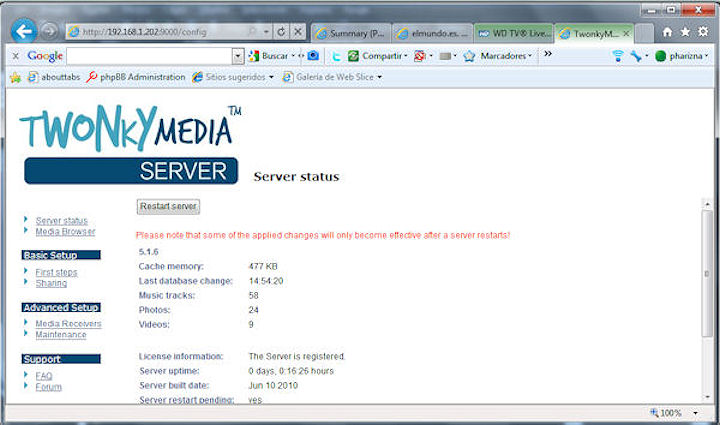Click the browser forward arrow
Screen dimensions: 720x425
coord(49,31)
